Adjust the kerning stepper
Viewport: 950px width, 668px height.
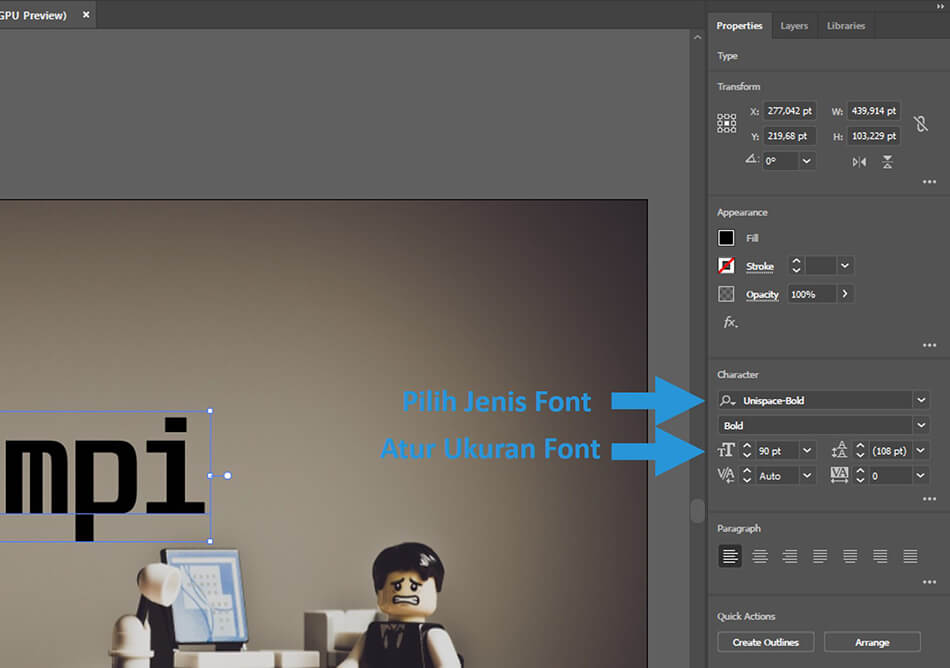tap(746, 475)
